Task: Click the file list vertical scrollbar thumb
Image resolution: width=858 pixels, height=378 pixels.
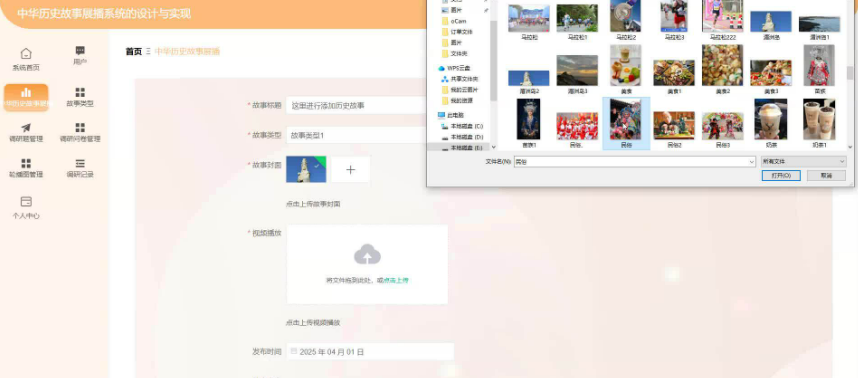Action: (850, 72)
